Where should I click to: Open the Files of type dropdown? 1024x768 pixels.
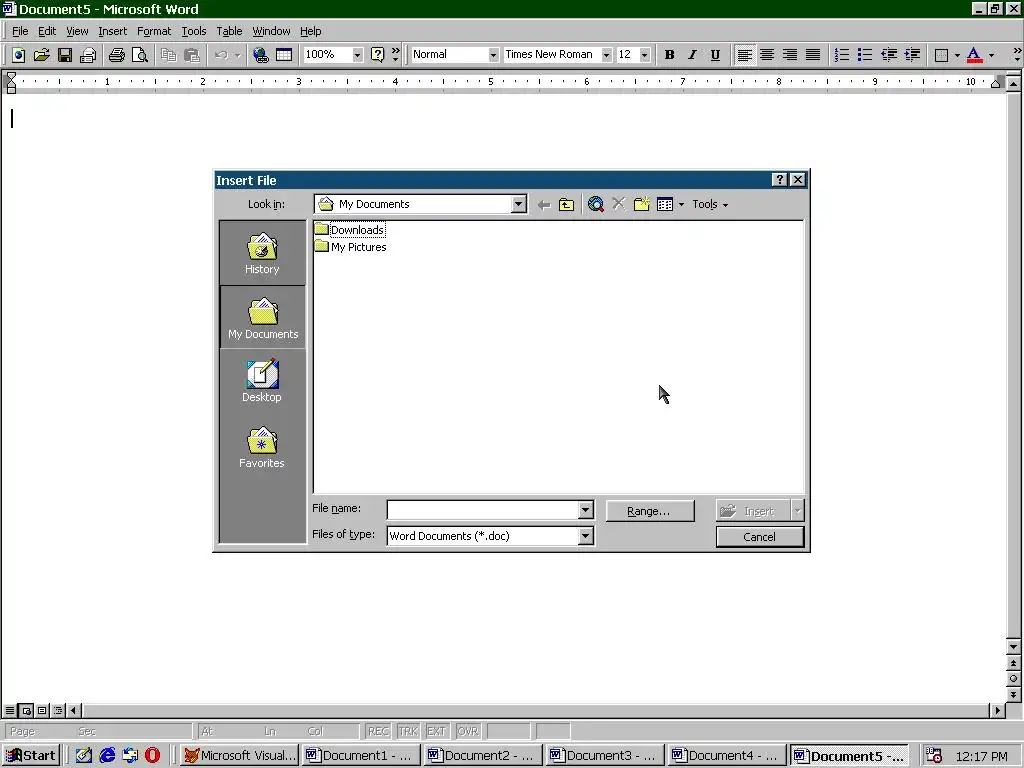point(586,536)
